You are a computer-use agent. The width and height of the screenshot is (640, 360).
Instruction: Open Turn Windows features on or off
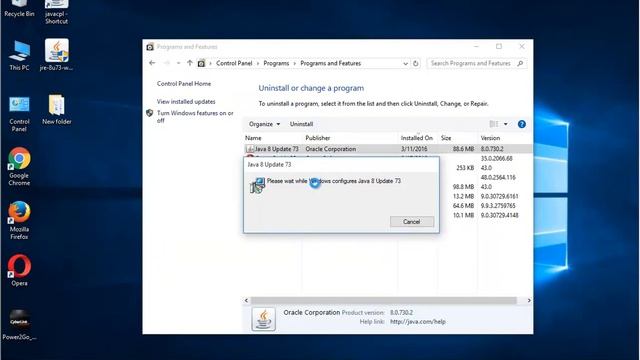coord(195,117)
